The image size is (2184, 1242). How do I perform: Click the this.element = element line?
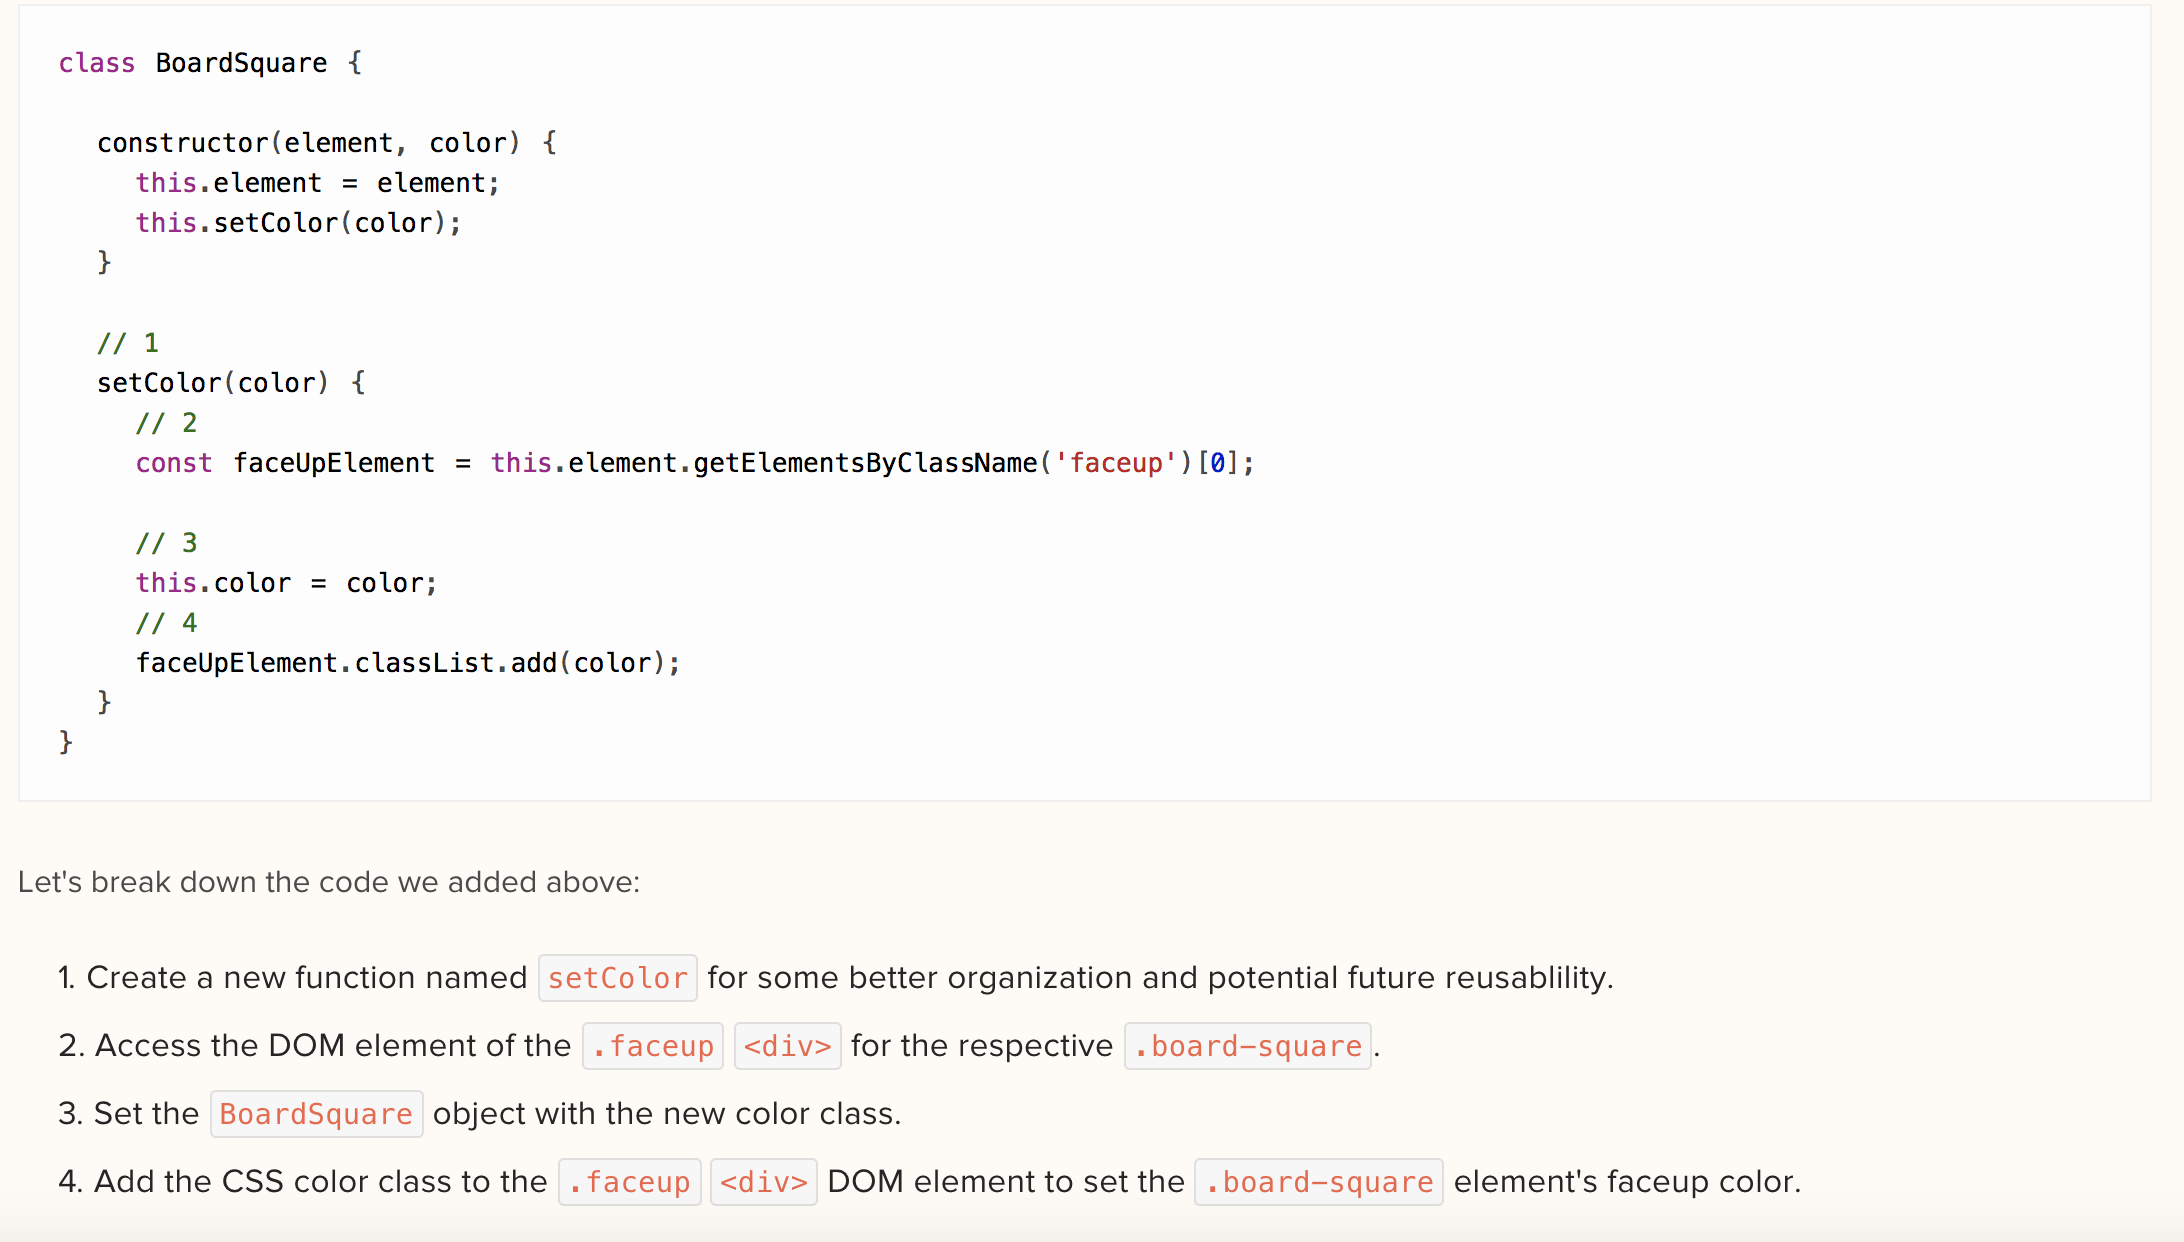[x=318, y=183]
